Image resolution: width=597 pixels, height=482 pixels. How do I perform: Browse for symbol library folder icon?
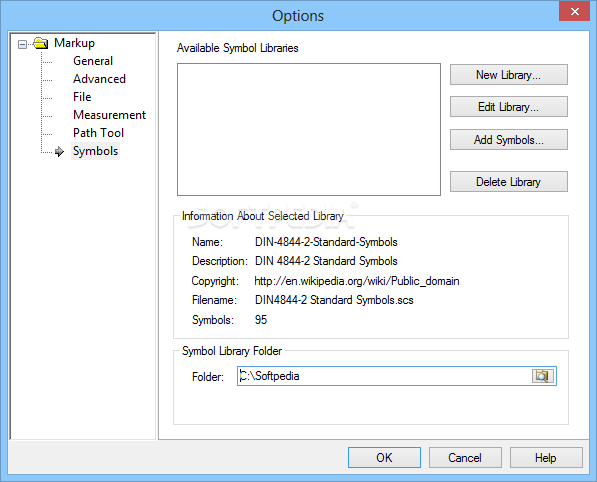(x=543, y=376)
